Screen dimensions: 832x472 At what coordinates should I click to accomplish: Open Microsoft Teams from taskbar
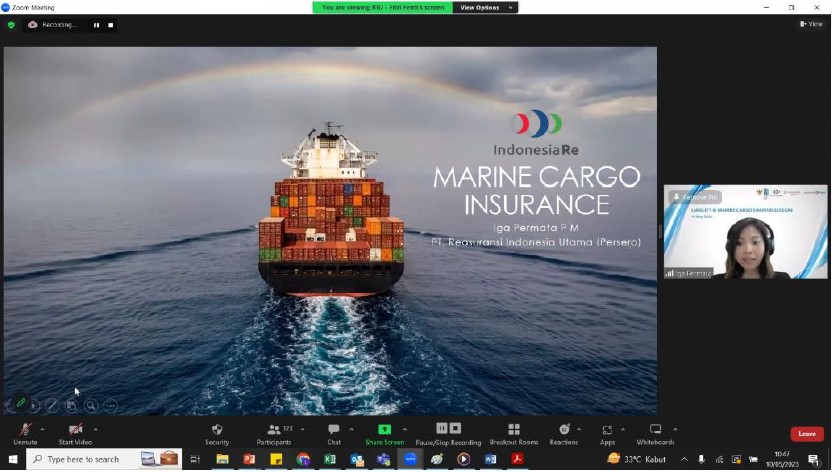tap(383, 459)
